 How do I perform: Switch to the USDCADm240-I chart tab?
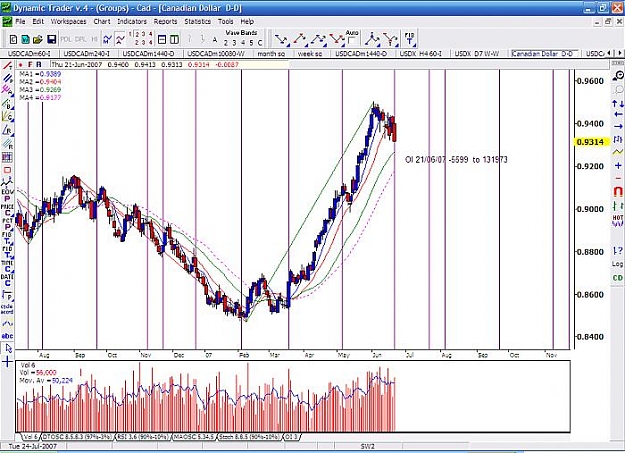87,53
